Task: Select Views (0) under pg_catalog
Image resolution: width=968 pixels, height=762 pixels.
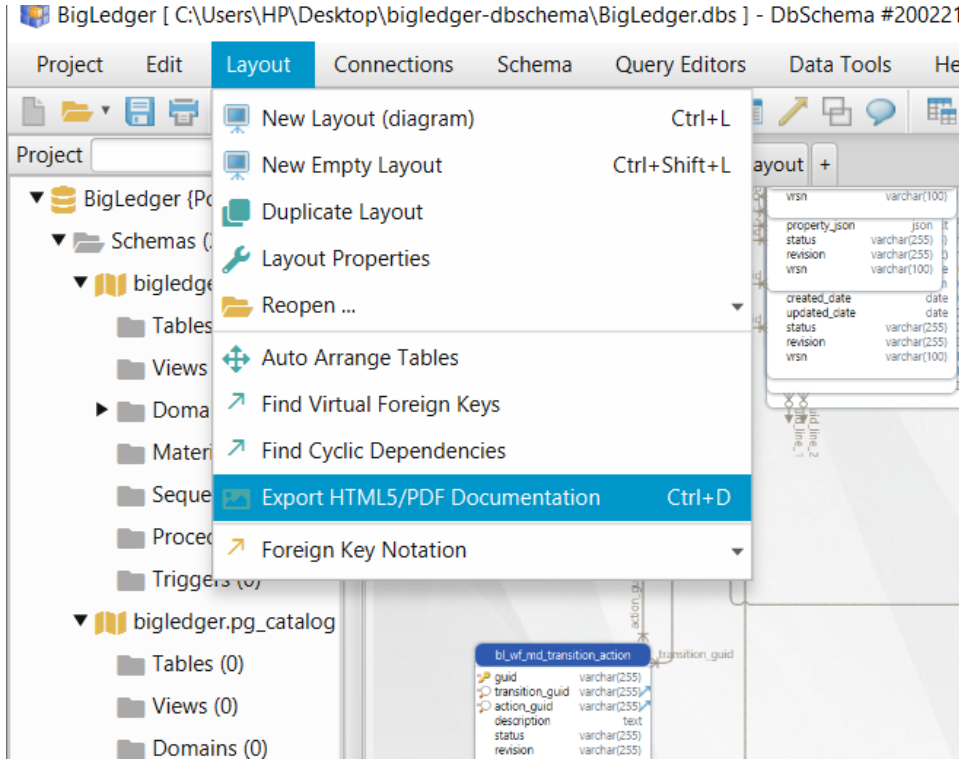Action: click(178, 706)
